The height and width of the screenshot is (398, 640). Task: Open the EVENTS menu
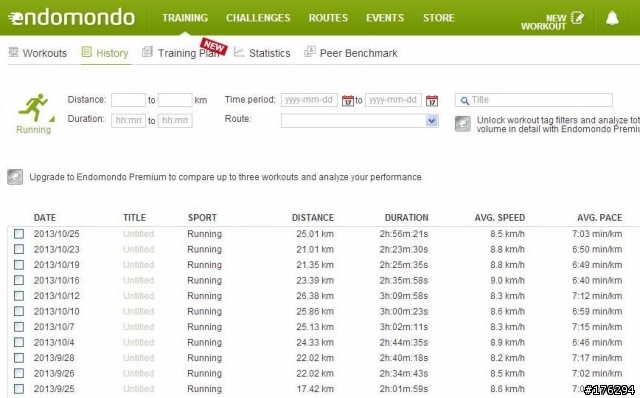385,18
